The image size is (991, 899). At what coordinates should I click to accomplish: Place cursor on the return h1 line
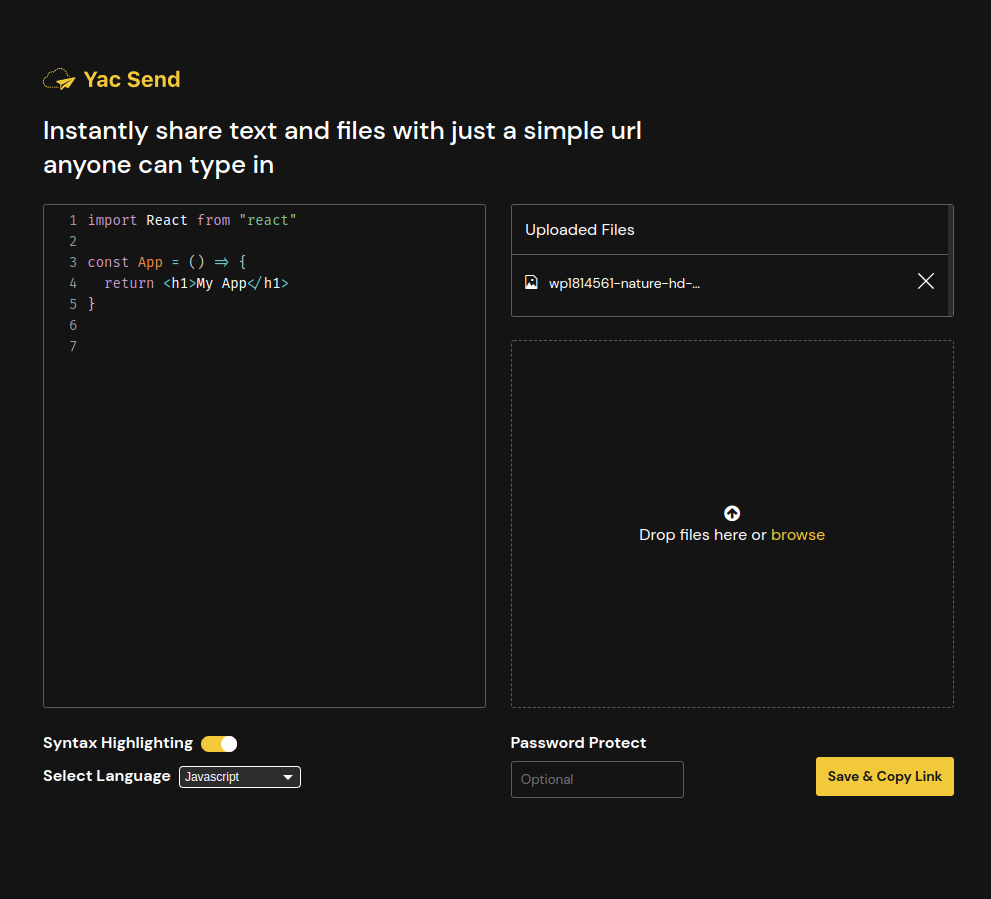pyautogui.click(x=196, y=283)
